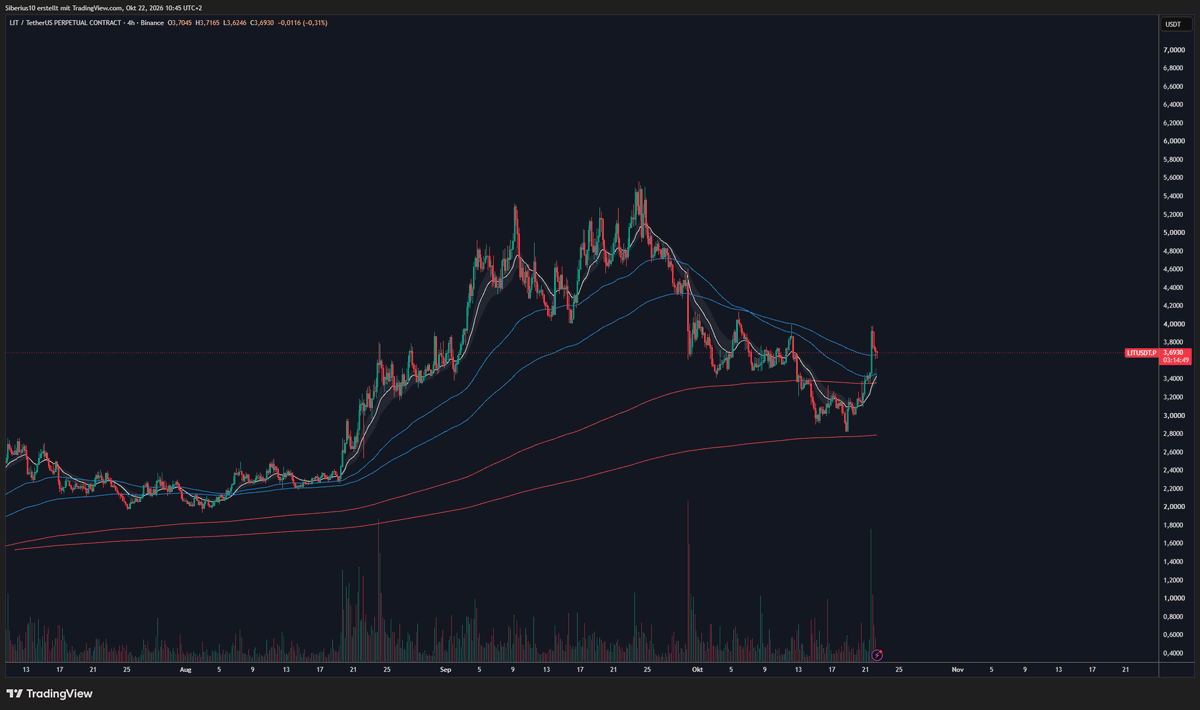
Task: Click the 2,0000 price level on axis
Action: 1174,507
